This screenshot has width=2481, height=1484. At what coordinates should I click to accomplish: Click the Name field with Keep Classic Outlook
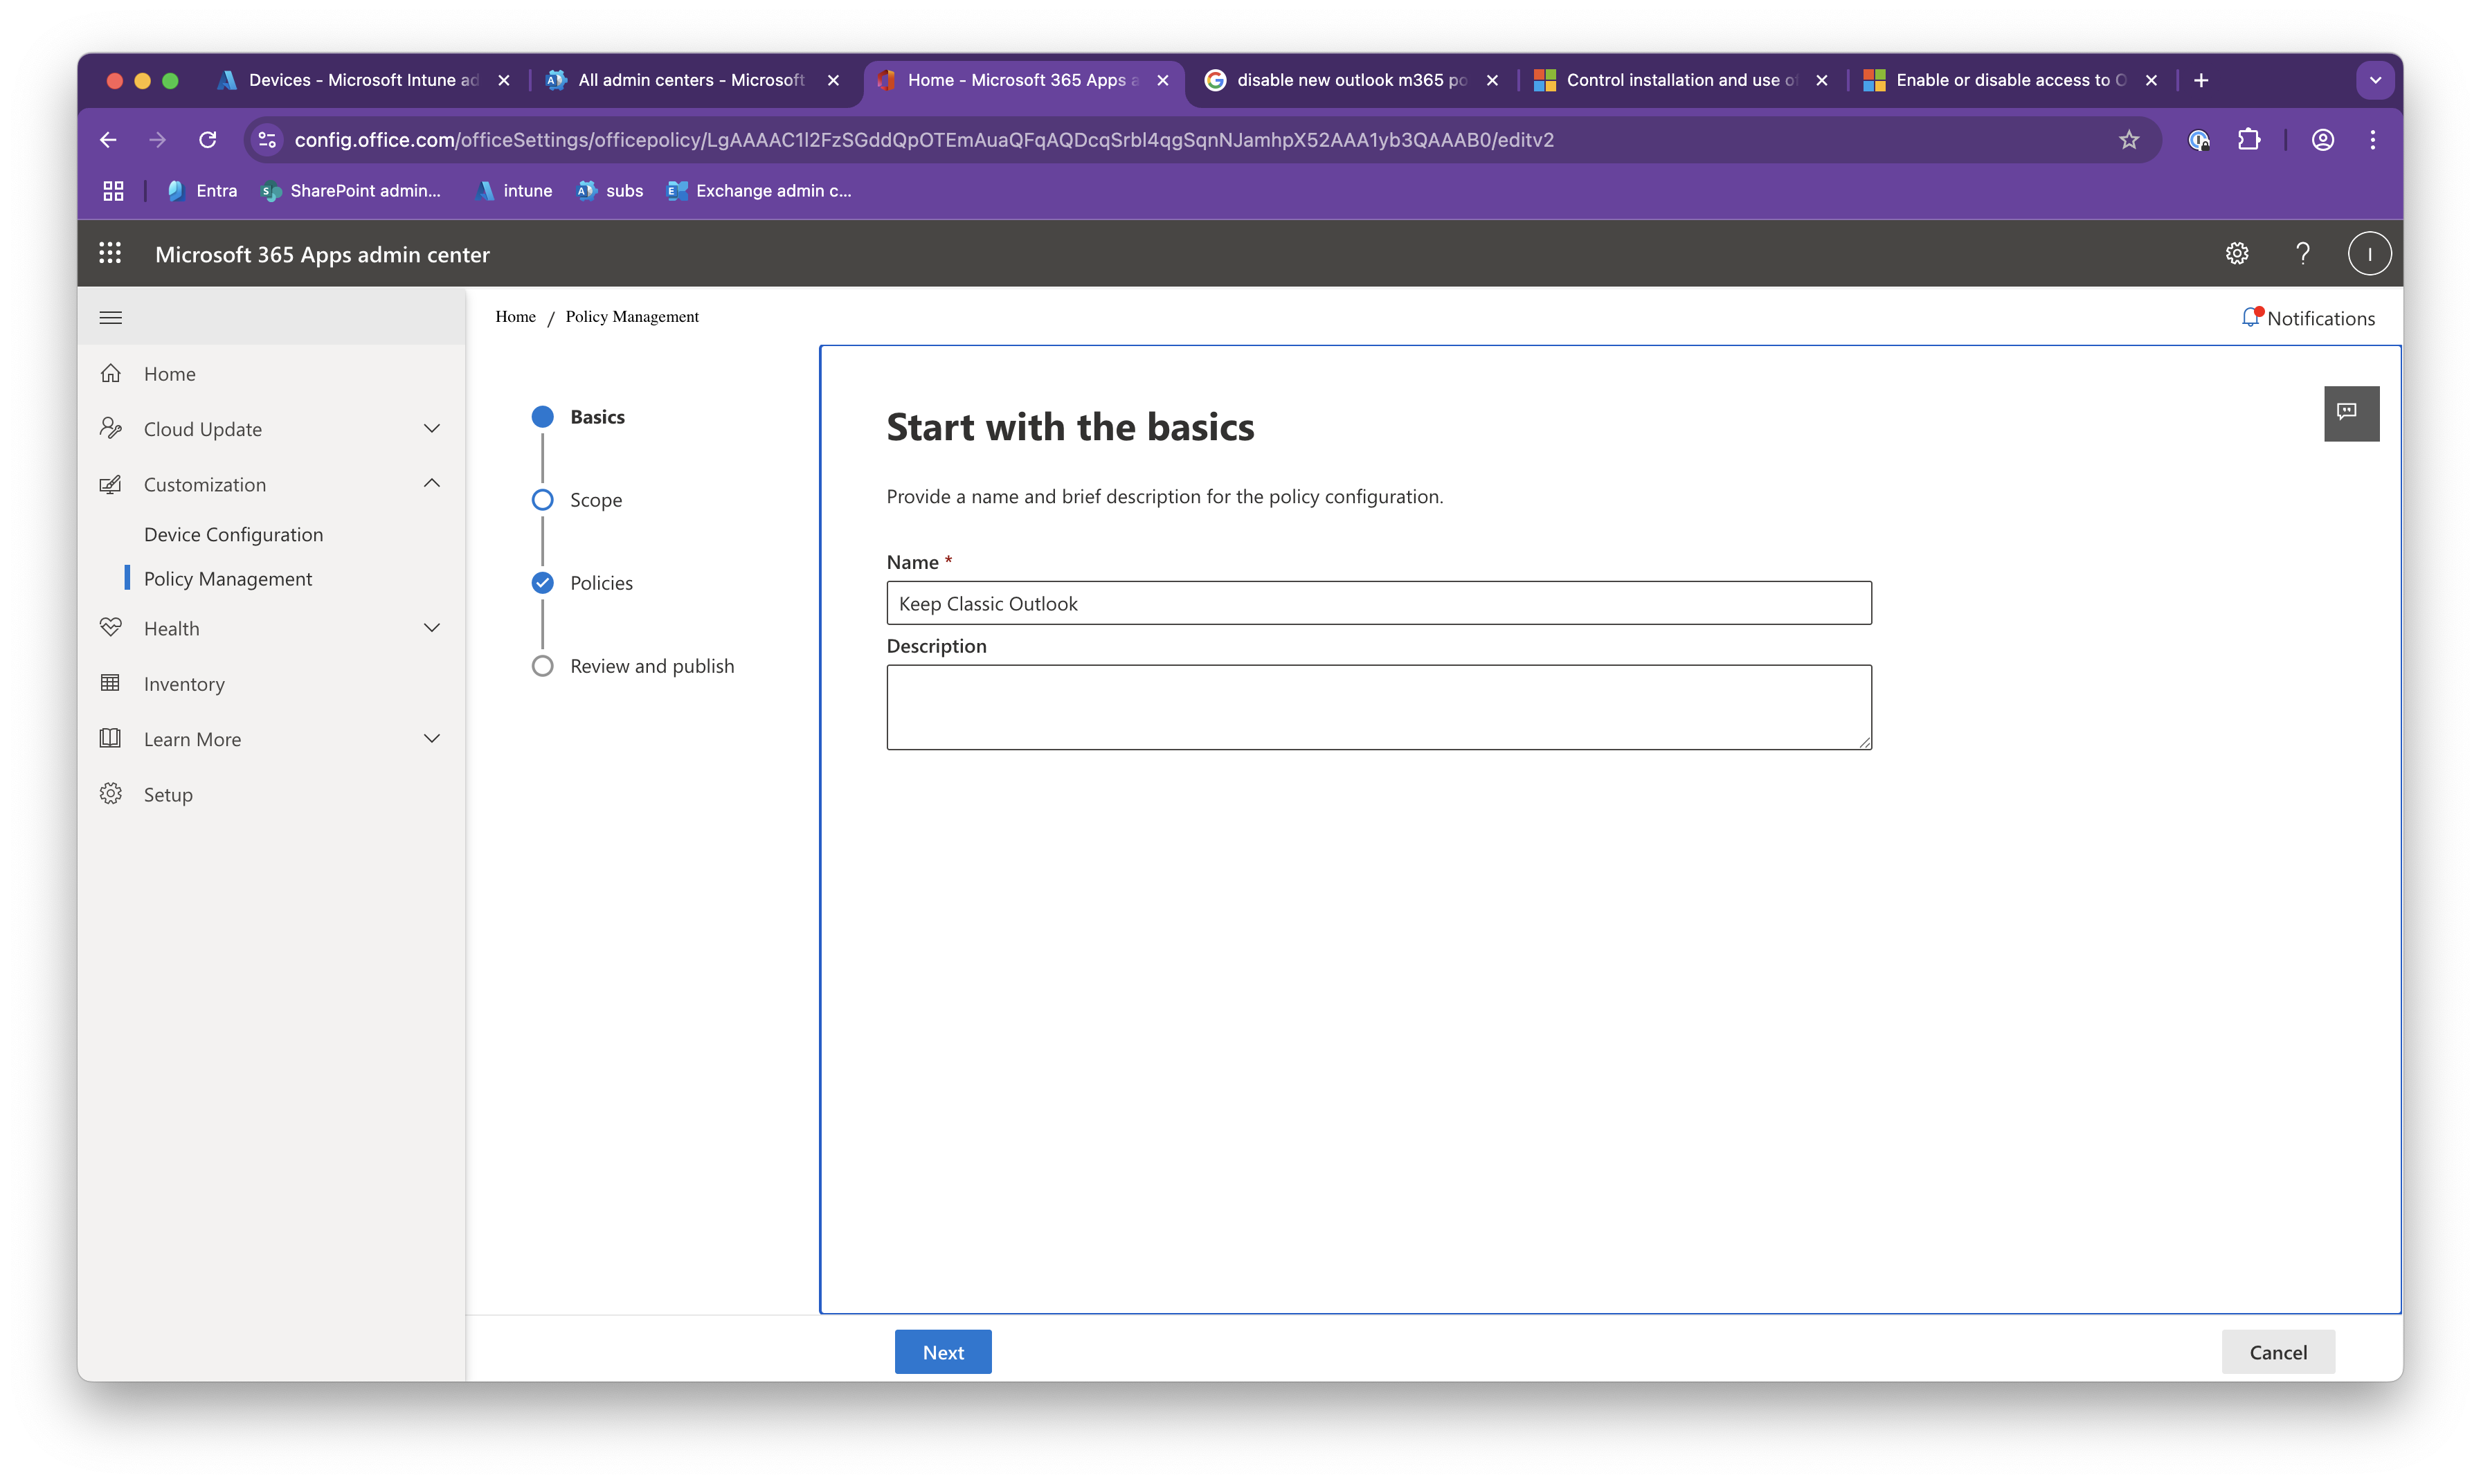(1379, 603)
